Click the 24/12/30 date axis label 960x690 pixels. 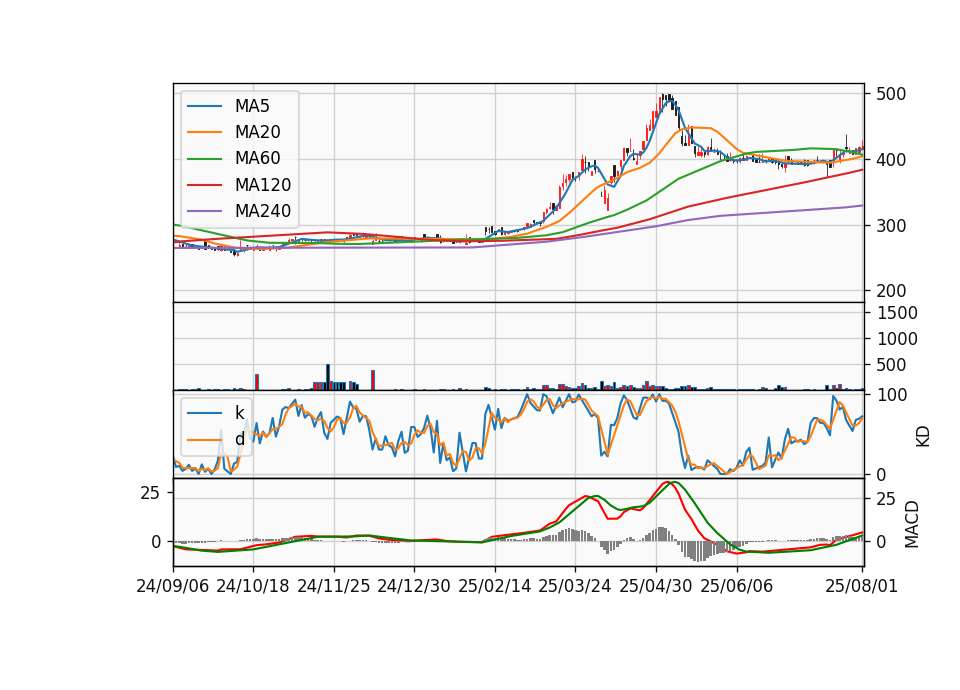pyautogui.click(x=414, y=586)
